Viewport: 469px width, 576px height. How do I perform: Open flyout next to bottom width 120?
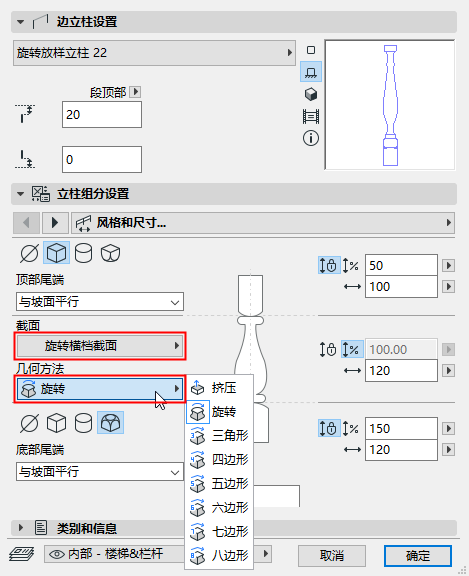tap(448, 449)
